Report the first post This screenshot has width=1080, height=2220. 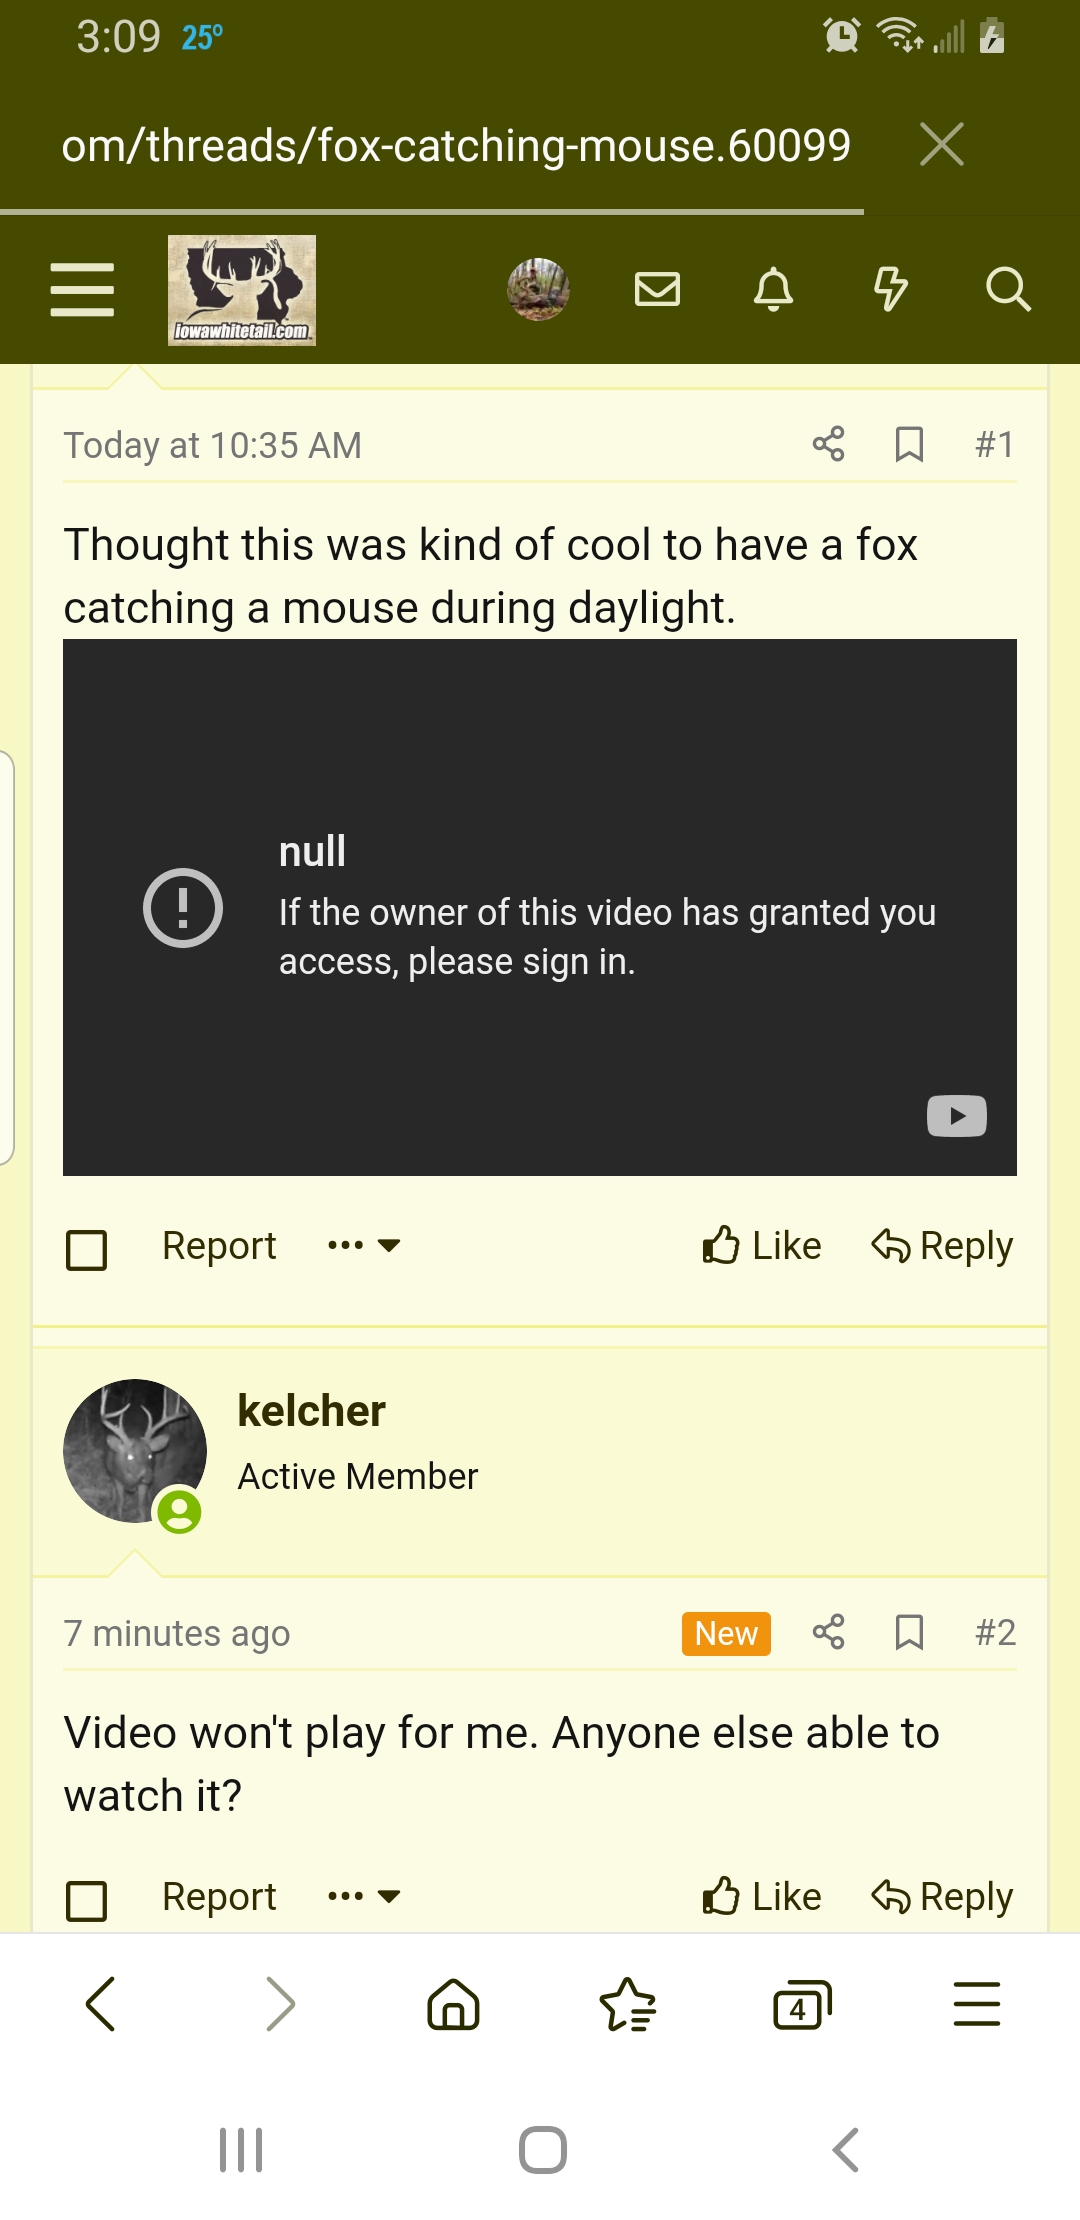point(219,1246)
